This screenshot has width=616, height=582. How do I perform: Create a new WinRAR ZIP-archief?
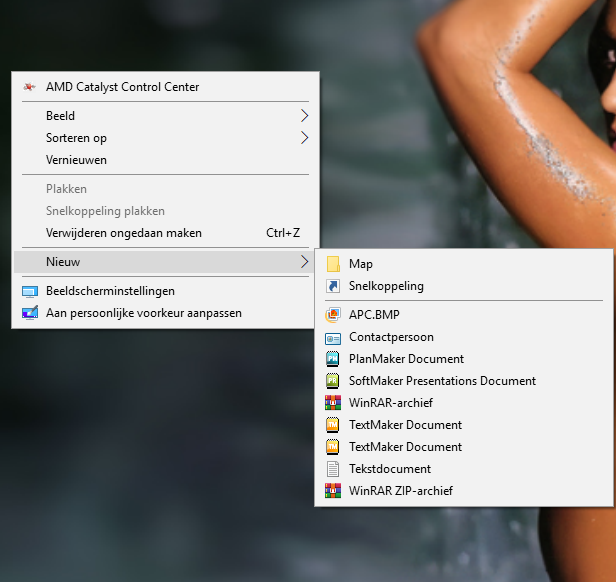400,491
